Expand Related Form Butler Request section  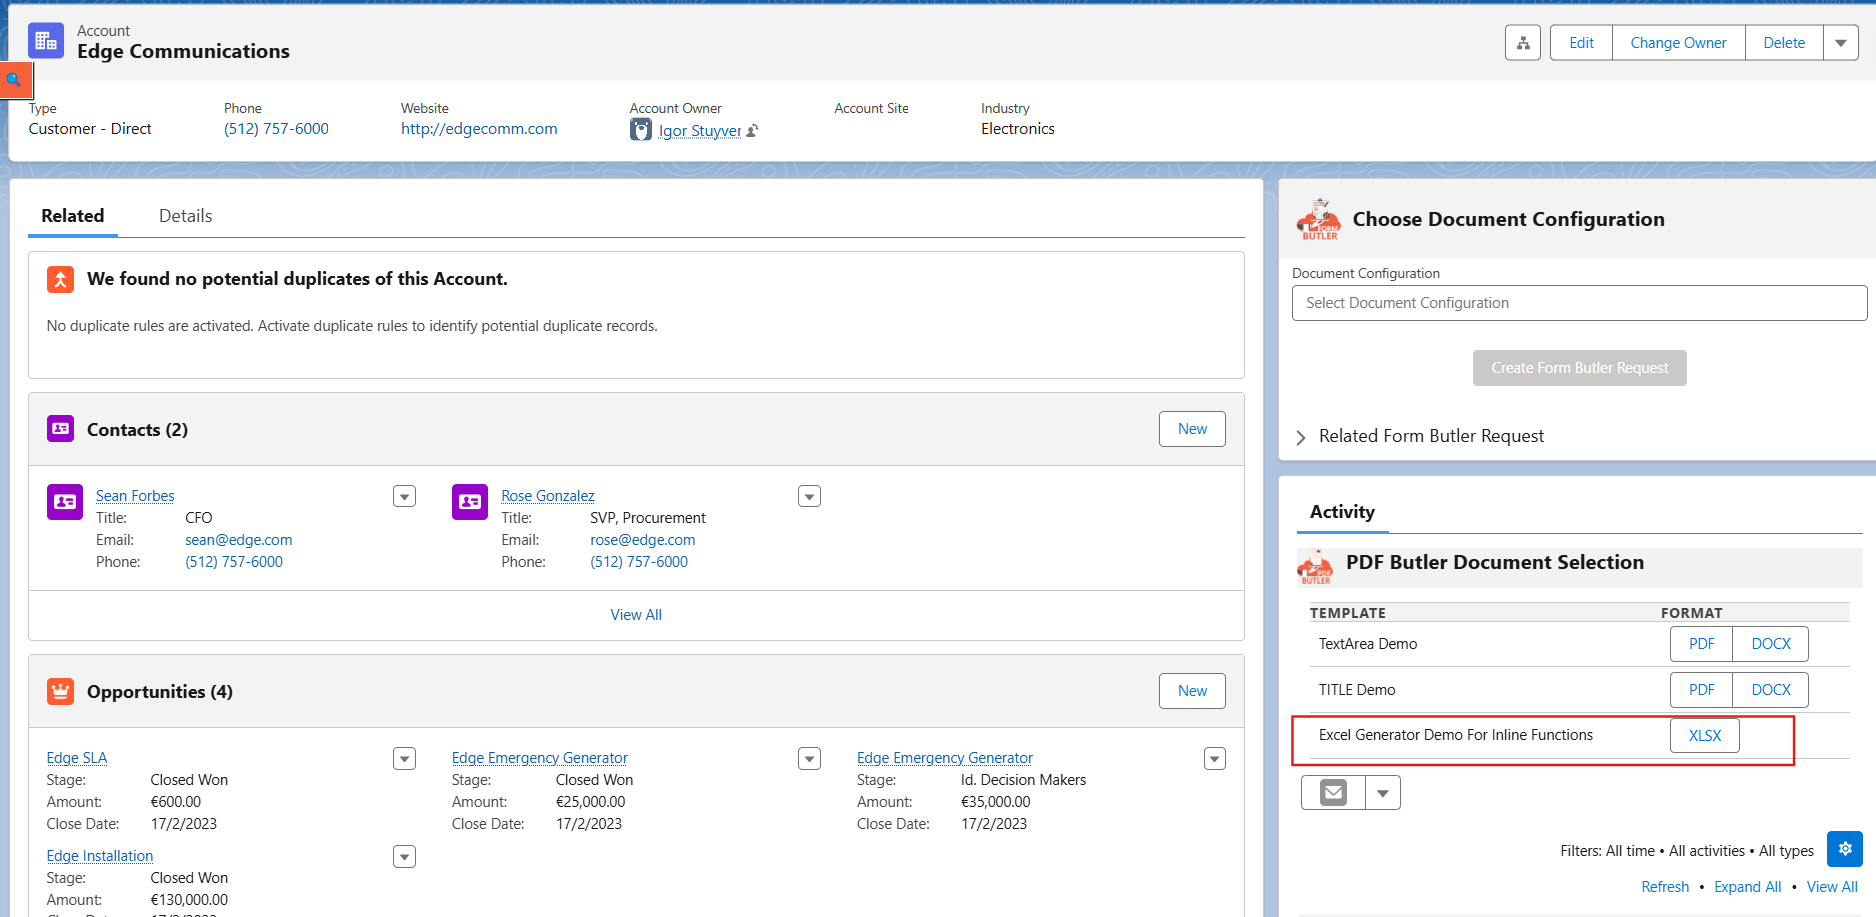point(1301,437)
